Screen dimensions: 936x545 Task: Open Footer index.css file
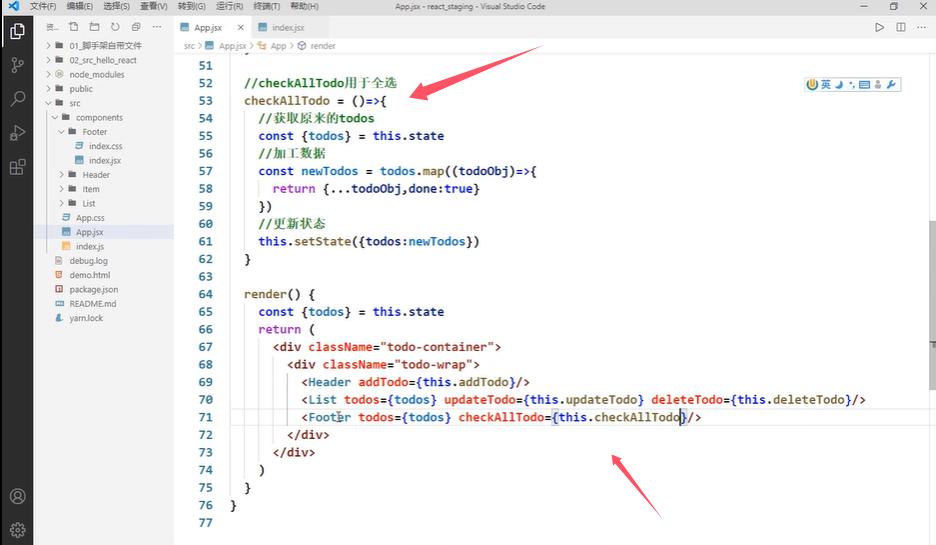pyautogui.click(x=104, y=146)
